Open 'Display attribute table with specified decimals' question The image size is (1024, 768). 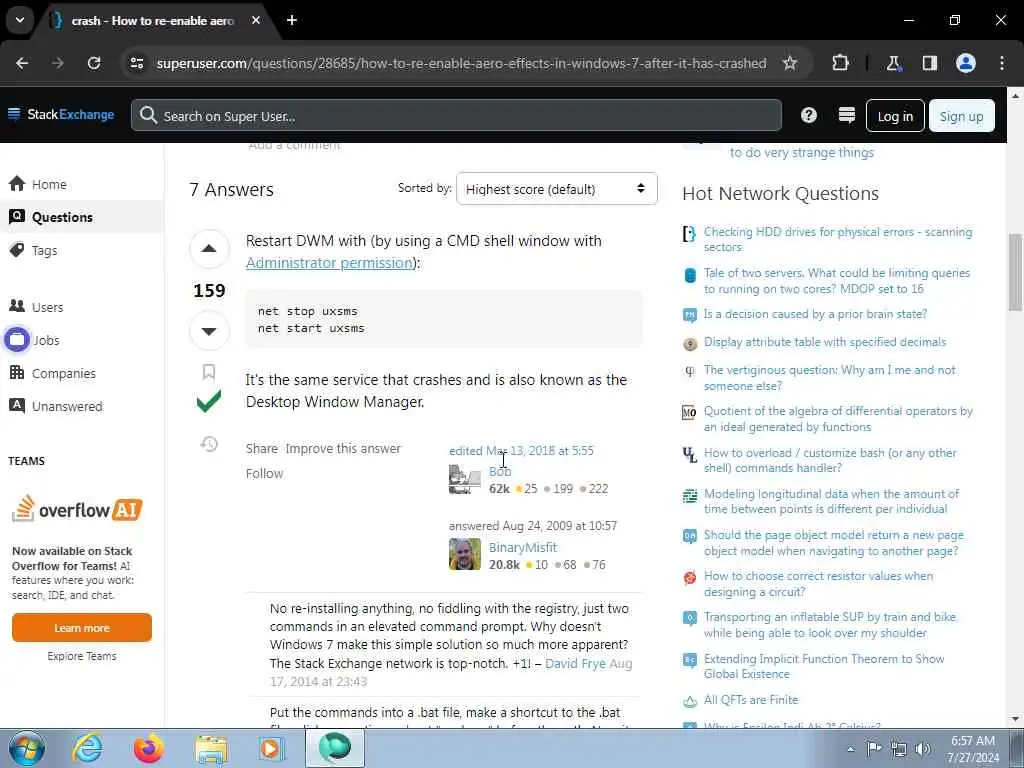[825, 342]
